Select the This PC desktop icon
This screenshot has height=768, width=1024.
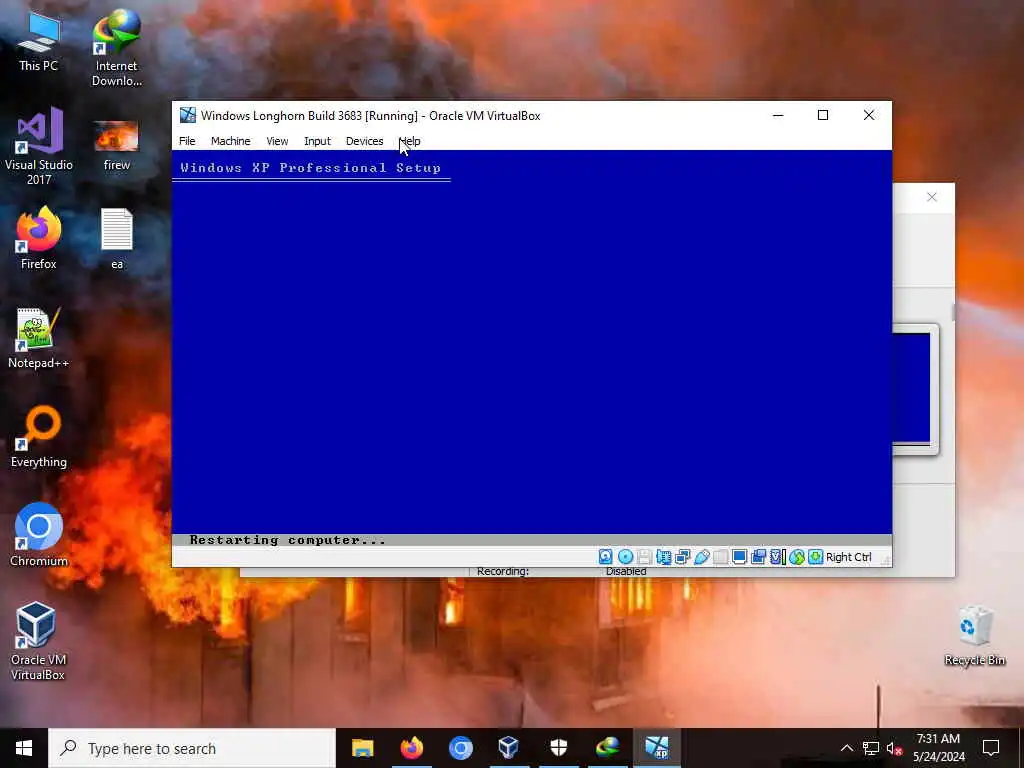39,41
